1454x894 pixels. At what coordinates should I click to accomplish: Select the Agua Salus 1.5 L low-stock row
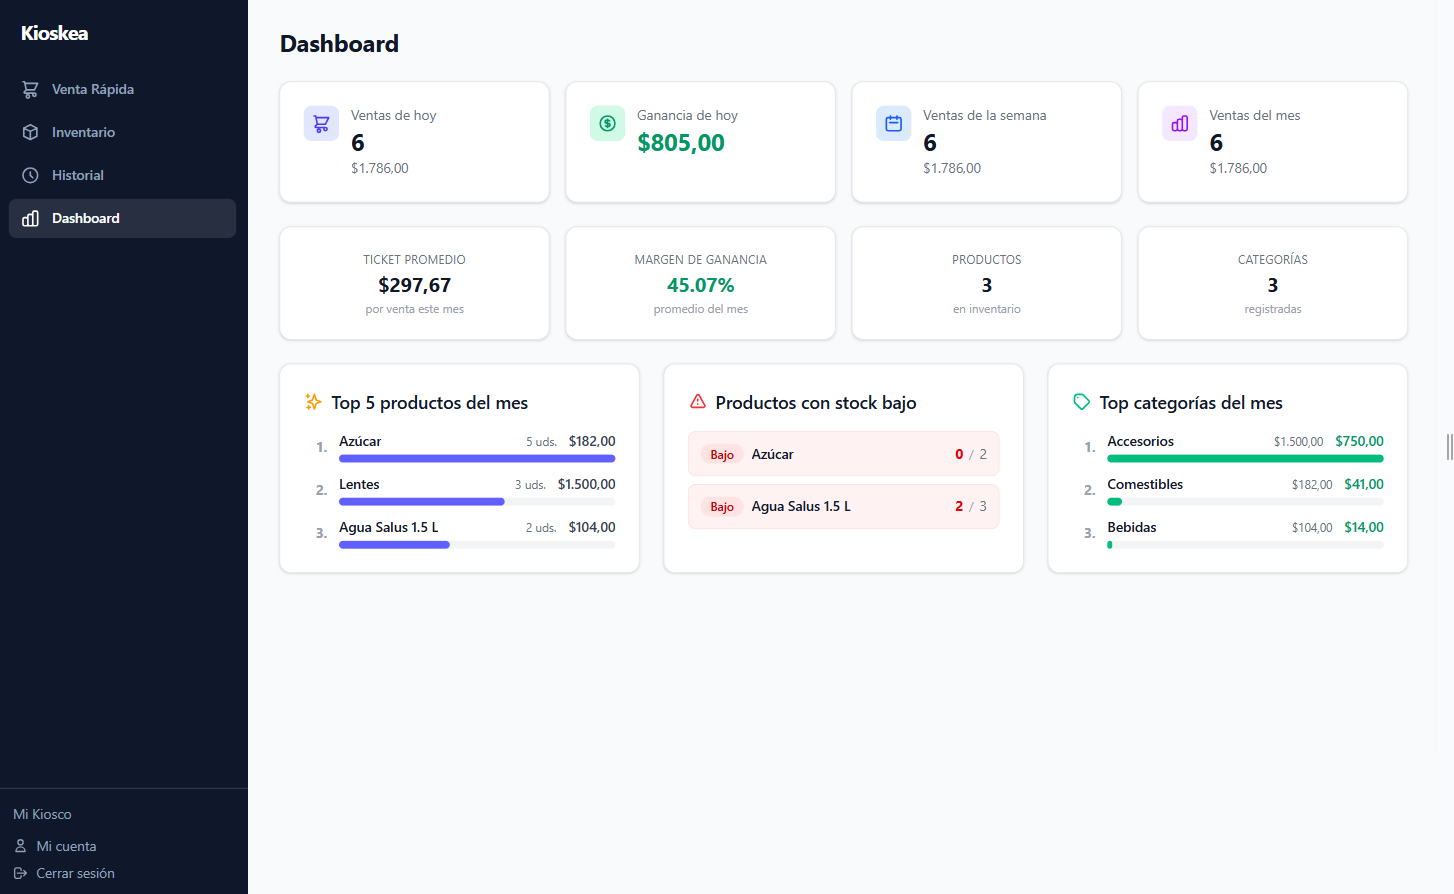pyautogui.click(x=843, y=506)
